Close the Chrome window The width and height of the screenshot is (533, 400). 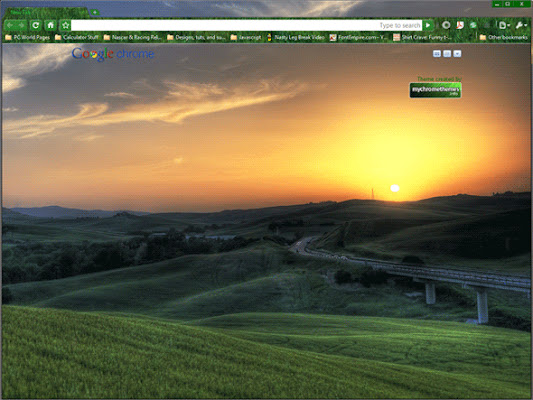click(x=522, y=4)
